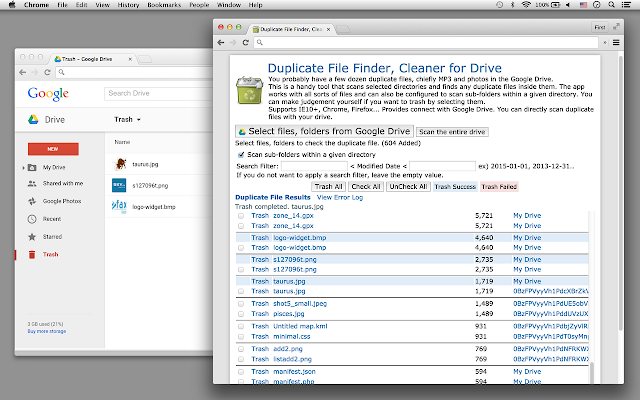Check the unhighlighted s127096t.png row checkbox

(241, 270)
